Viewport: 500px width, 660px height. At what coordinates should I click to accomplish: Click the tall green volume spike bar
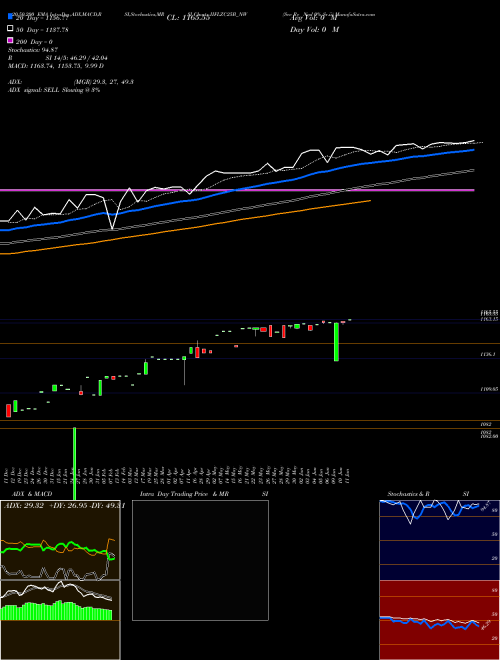74,463
